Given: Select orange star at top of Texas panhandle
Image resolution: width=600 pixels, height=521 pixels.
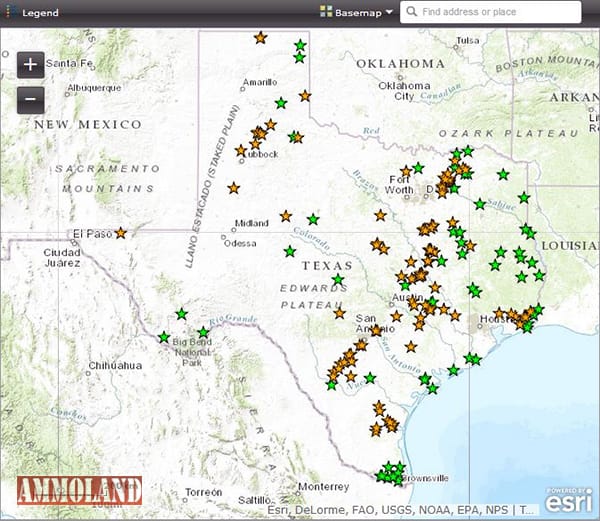Looking at the screenshot, I should tap(260, 37).
